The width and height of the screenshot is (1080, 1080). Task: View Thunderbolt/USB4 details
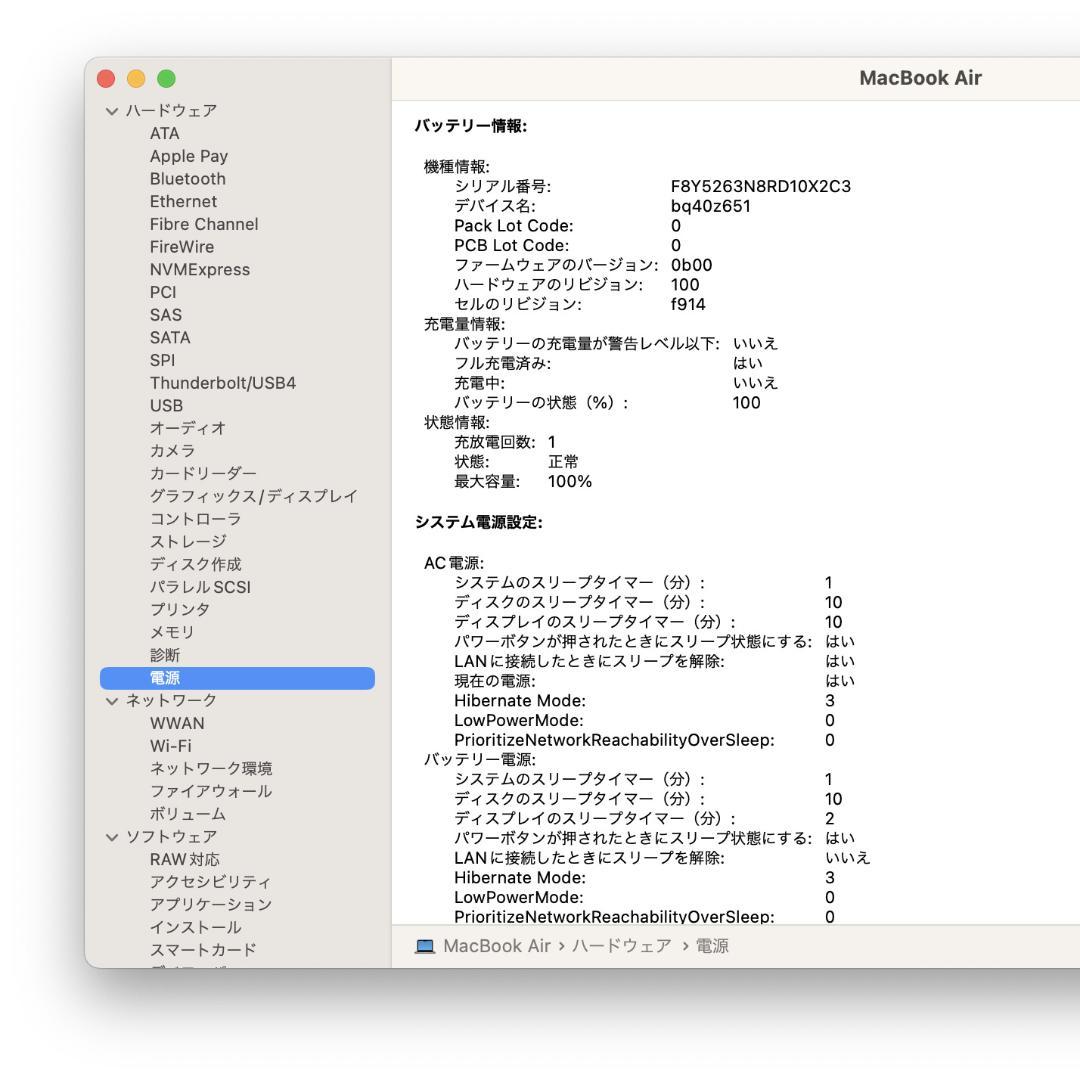click(x=221, y=382)
